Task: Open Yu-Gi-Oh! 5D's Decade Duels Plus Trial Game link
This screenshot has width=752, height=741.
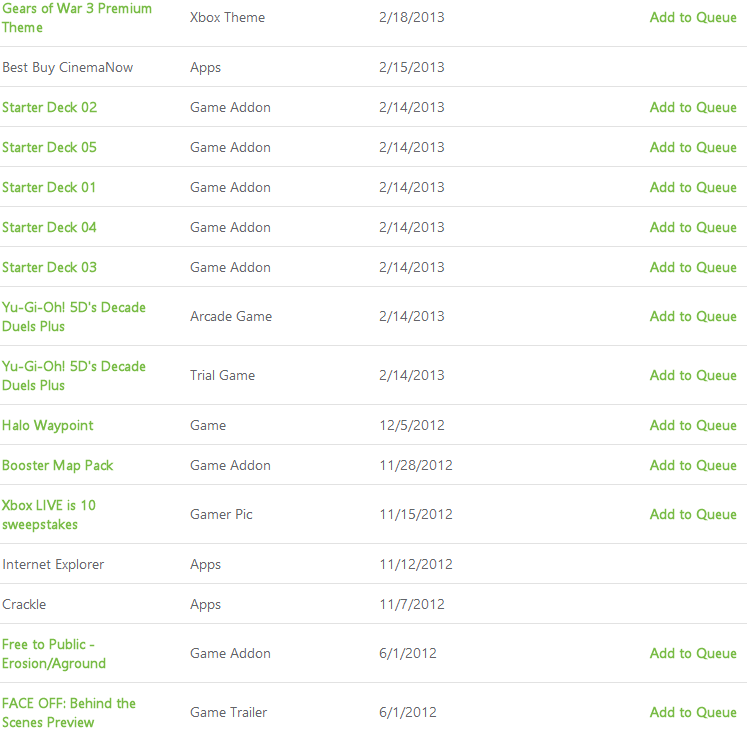Action: coord(74,376)
